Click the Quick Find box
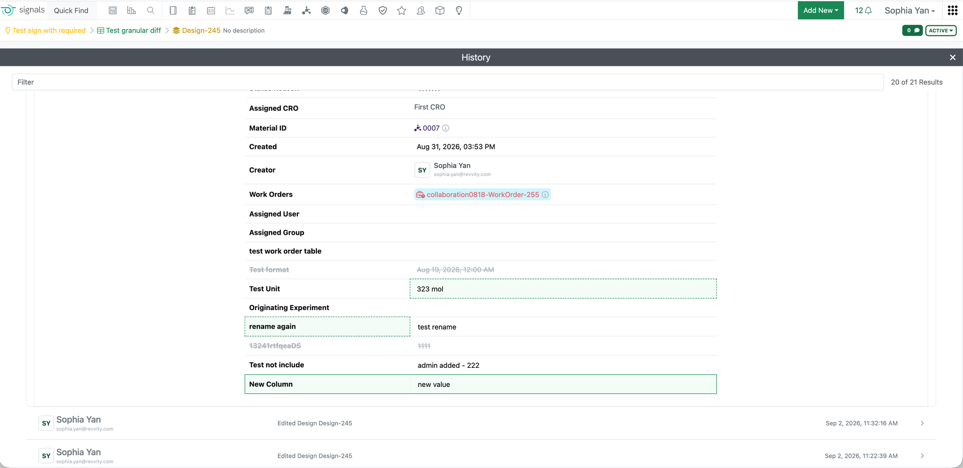 coord(71,10)
